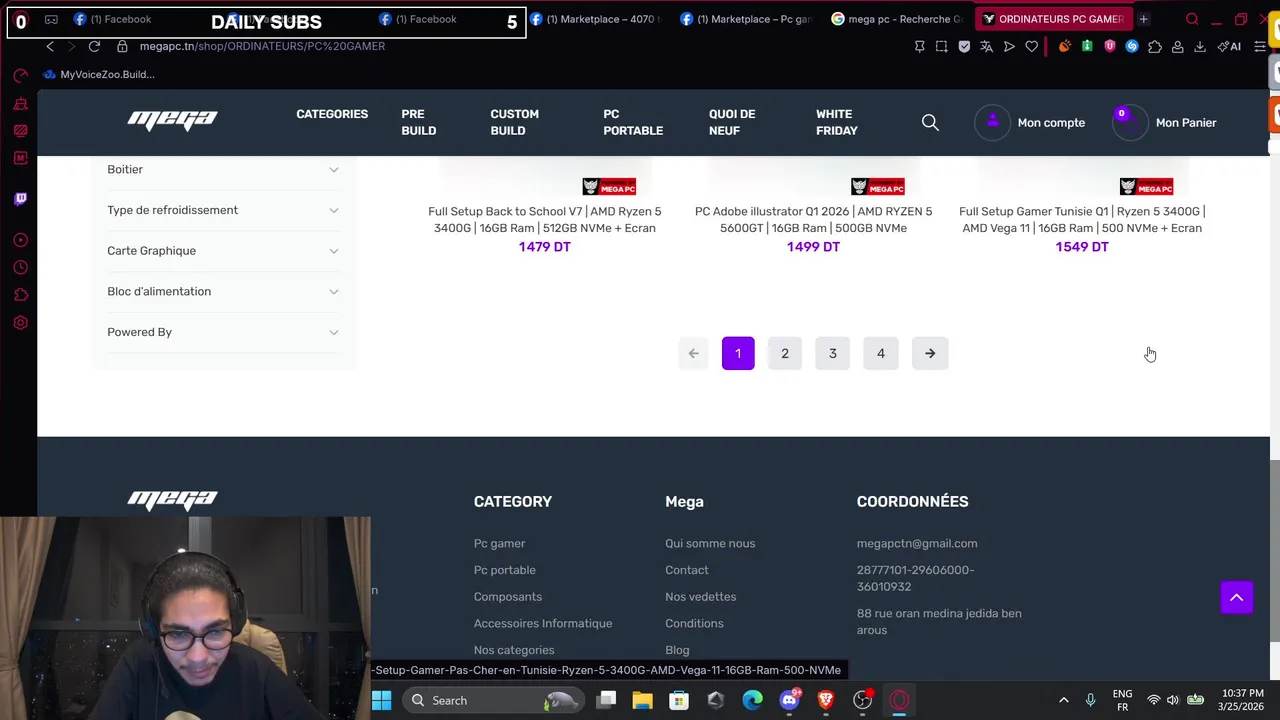The height and width of the screenshot is (720, 1280).
Task: Open Brave browser from the taskbar
Action: 826,700
